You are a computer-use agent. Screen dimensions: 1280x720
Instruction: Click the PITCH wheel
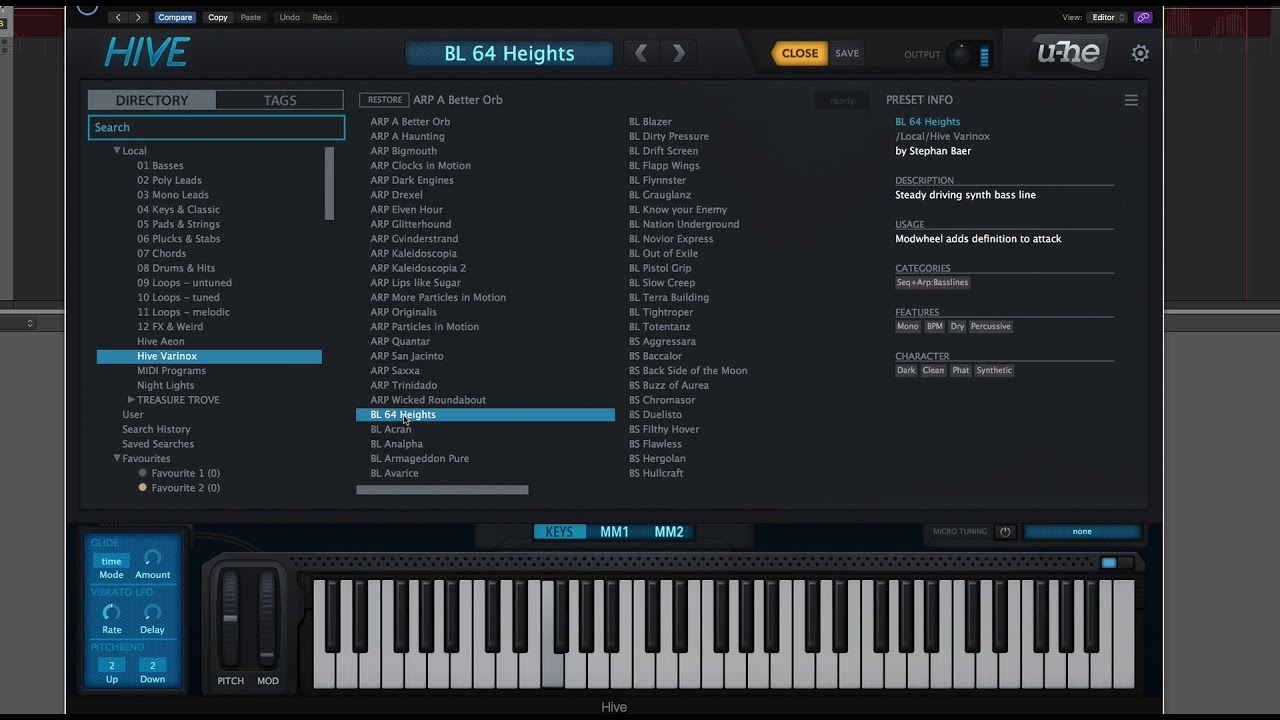tap(231, 620)
